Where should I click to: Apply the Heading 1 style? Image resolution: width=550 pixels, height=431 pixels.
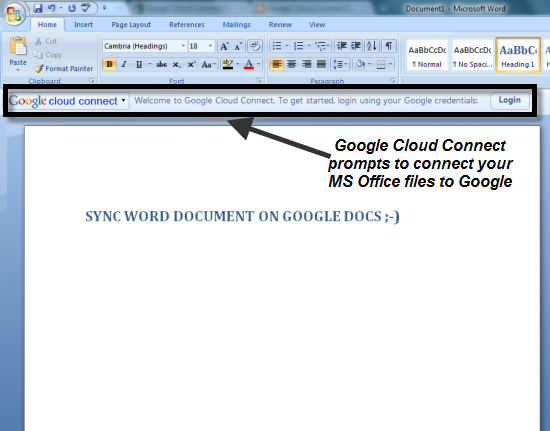click(518, 55)
